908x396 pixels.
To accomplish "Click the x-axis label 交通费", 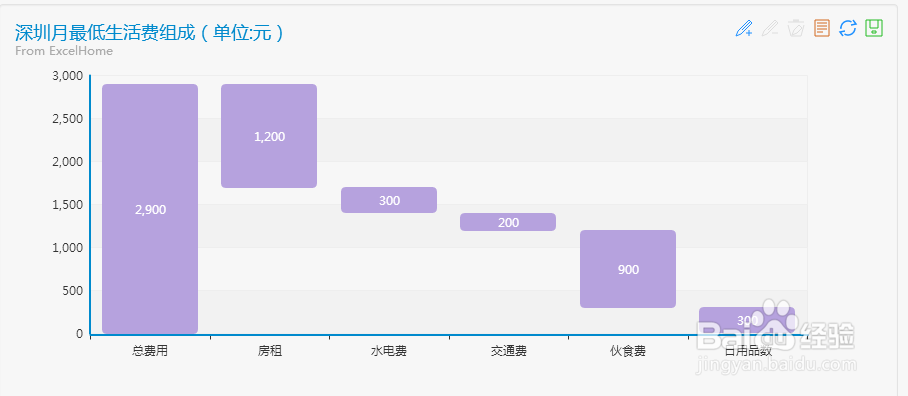I will click(508, 351).
